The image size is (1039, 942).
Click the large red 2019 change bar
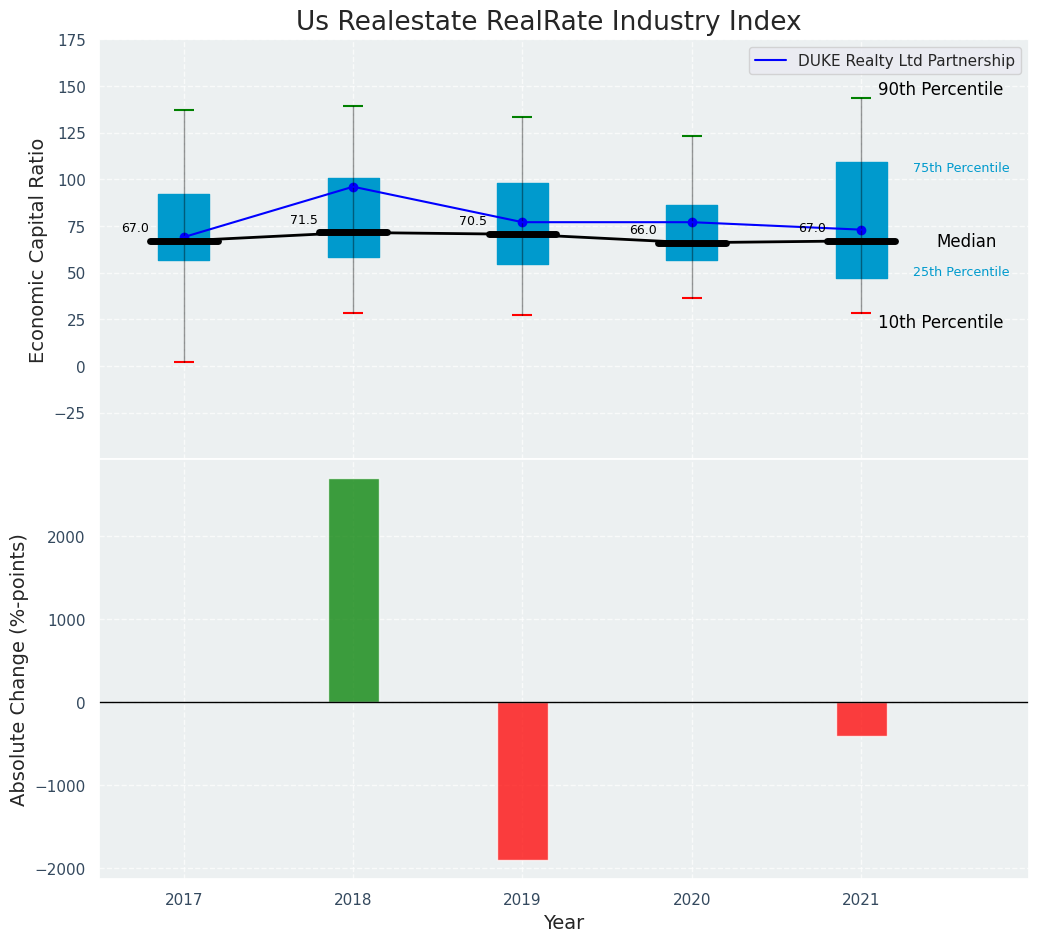pyautogui.click(x=522, y=780)
